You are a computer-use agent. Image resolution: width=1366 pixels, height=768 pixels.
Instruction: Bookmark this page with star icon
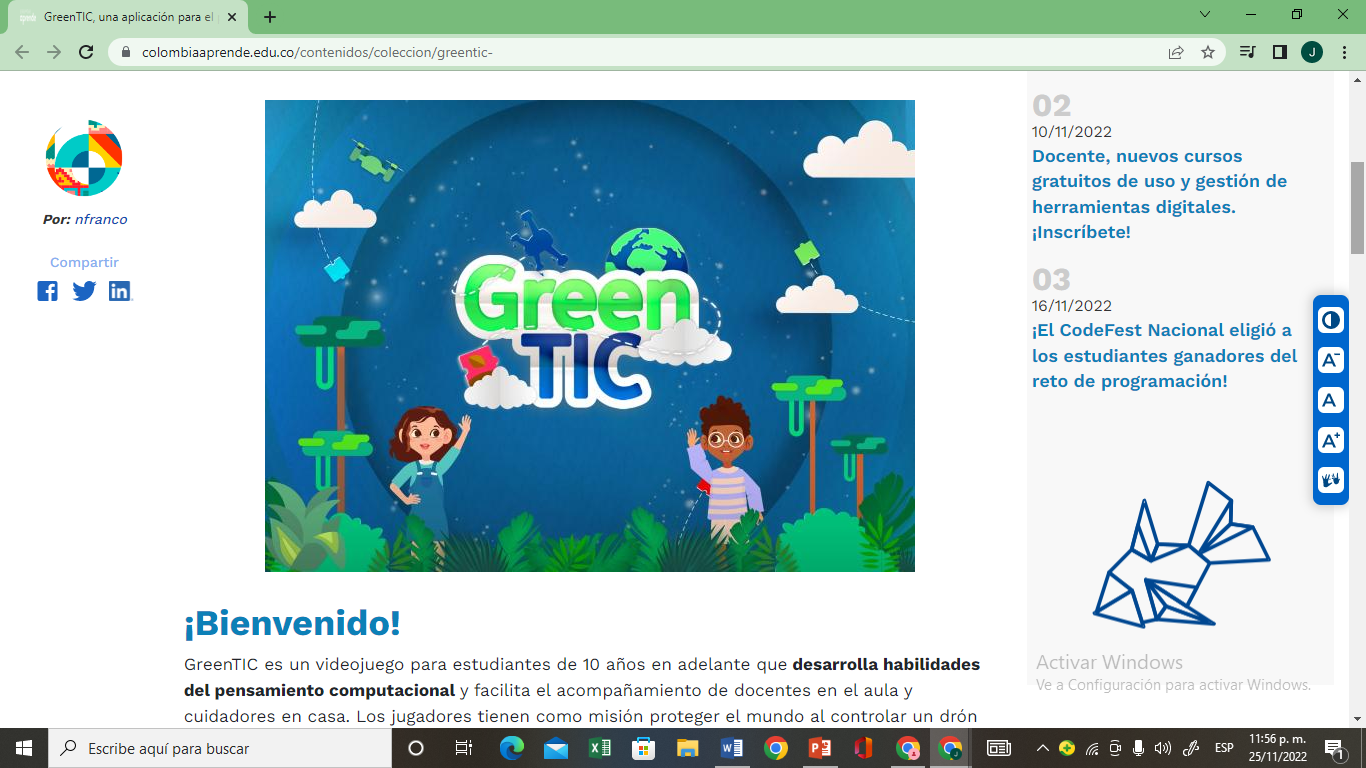(1208, 52)
